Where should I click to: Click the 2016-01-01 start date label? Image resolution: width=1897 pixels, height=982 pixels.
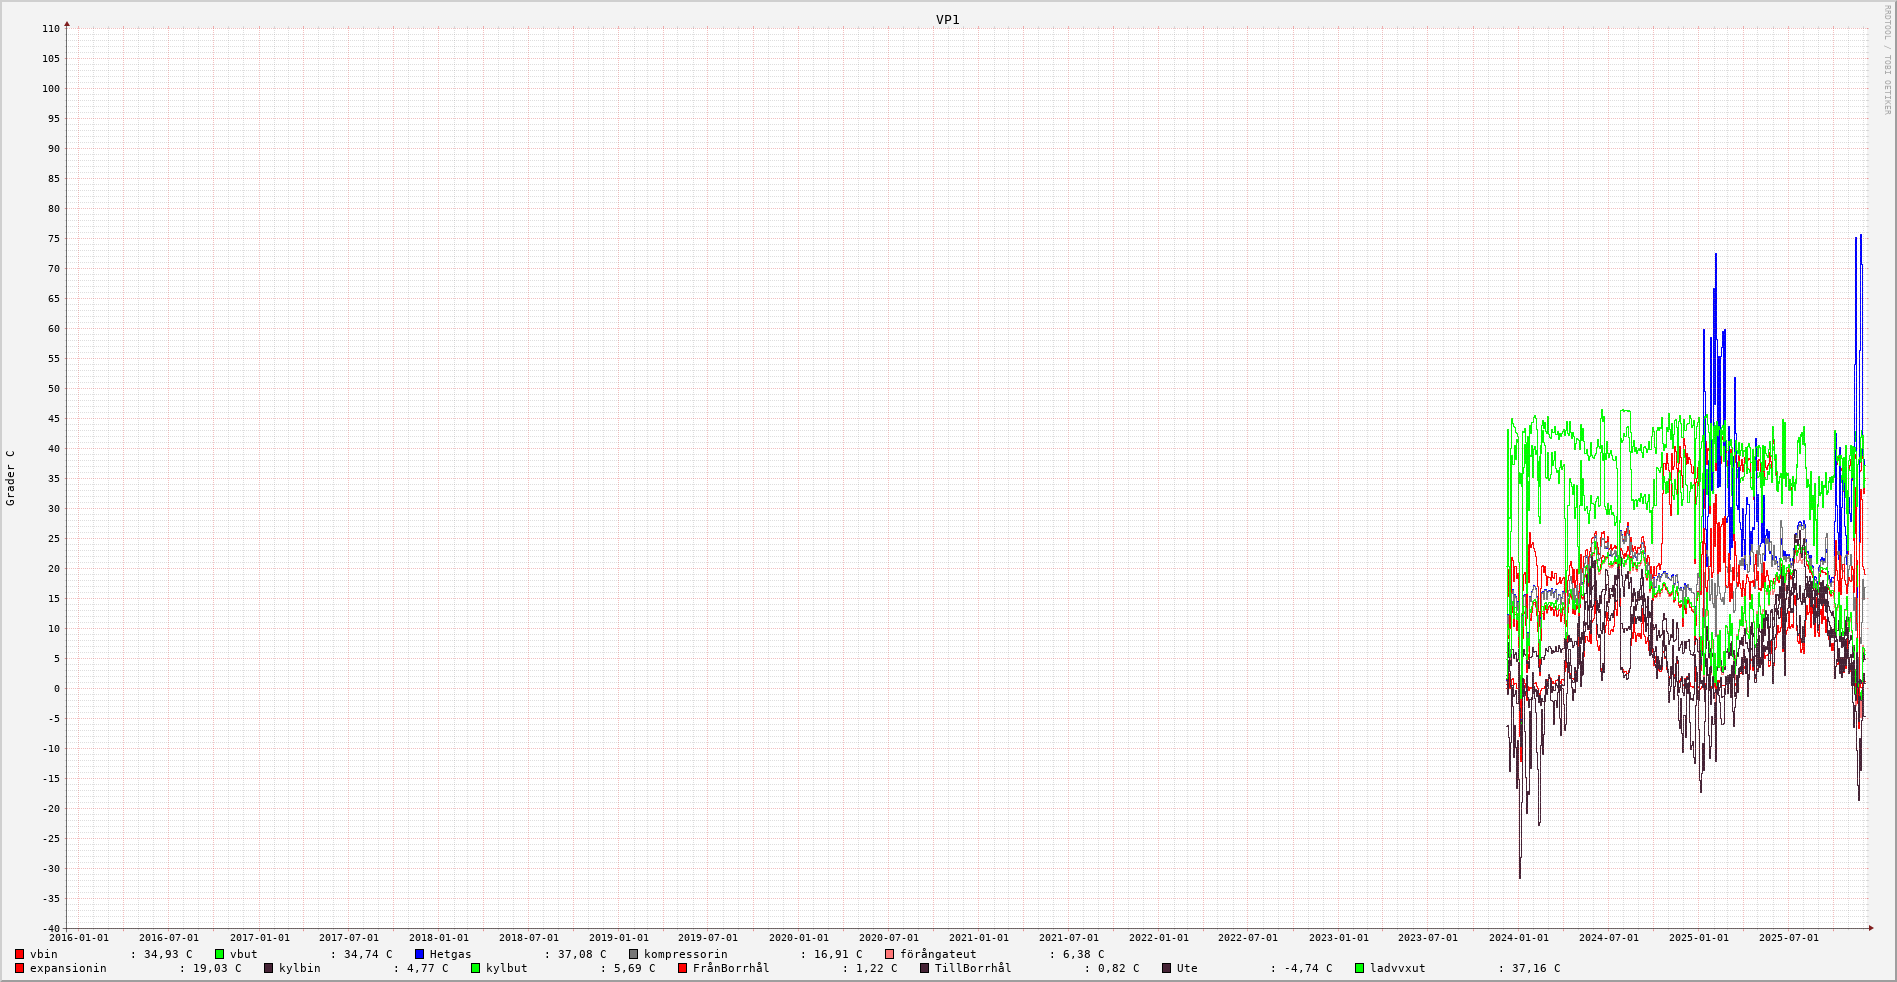[79, 938]
